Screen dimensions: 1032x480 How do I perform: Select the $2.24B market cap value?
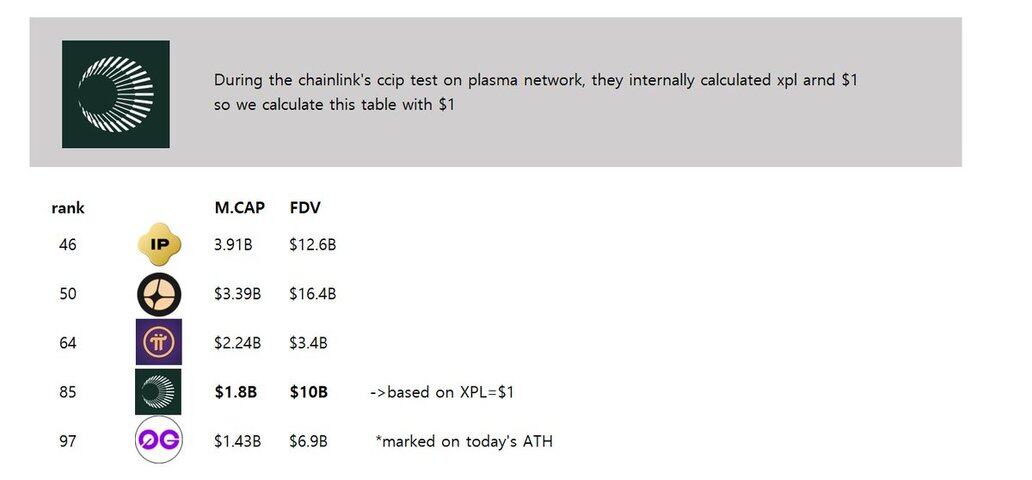click(238, 343)
